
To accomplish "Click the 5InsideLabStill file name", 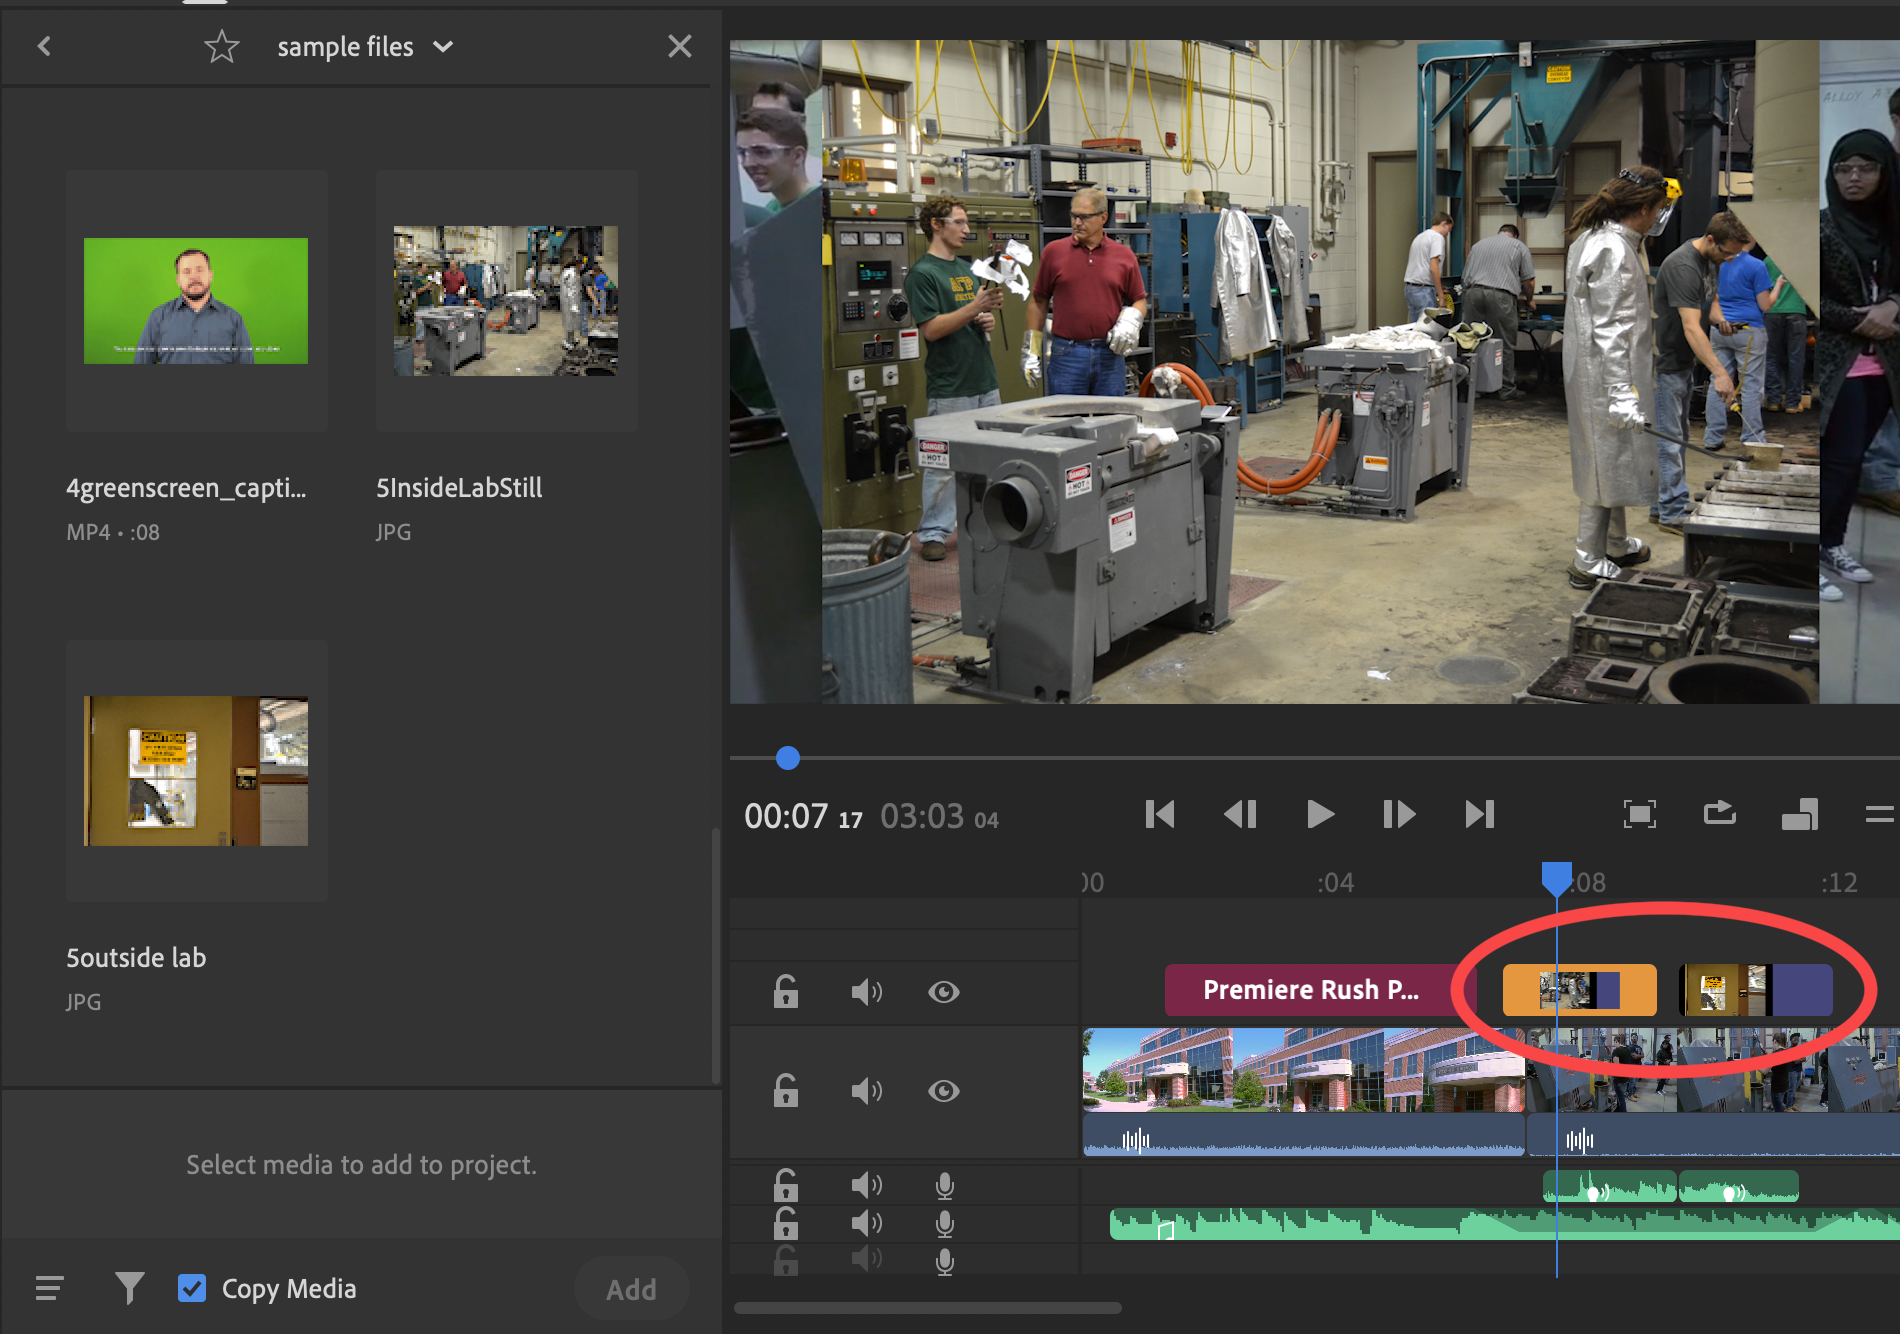I will coord(459,488).
